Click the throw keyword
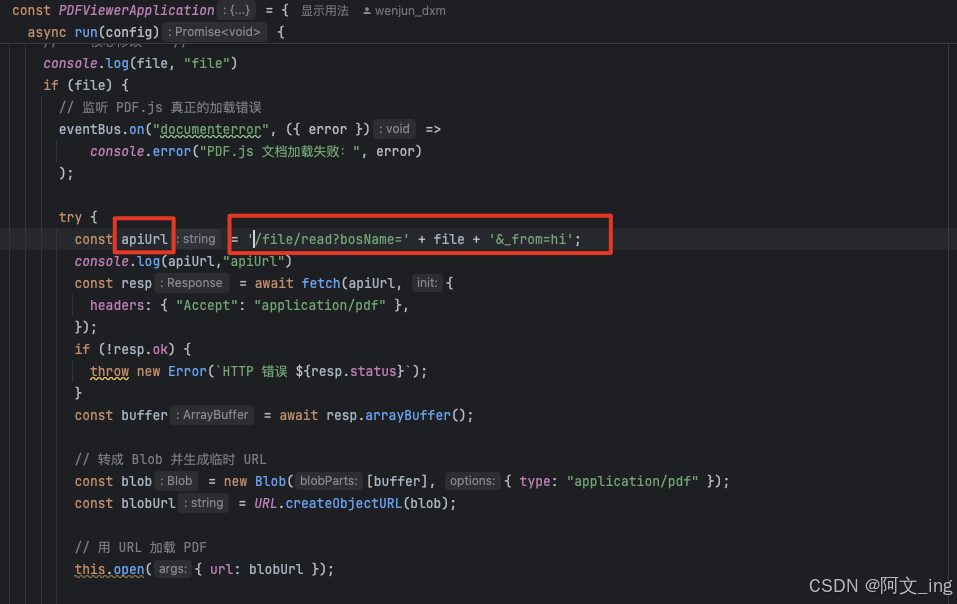 tap(109, 371)
